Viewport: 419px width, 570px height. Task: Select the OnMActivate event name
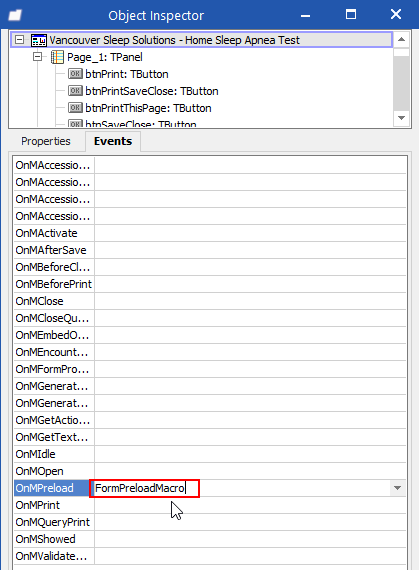pos(47,233)
